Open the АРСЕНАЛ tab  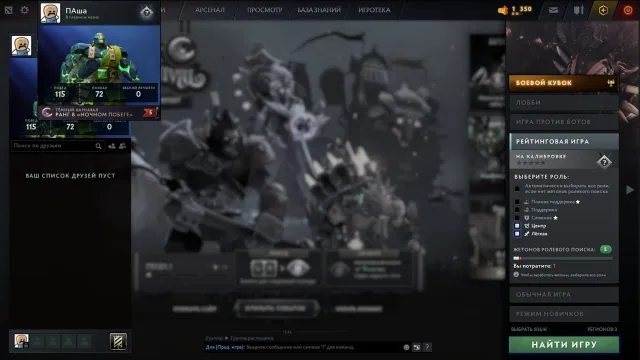tap(210, 10)
